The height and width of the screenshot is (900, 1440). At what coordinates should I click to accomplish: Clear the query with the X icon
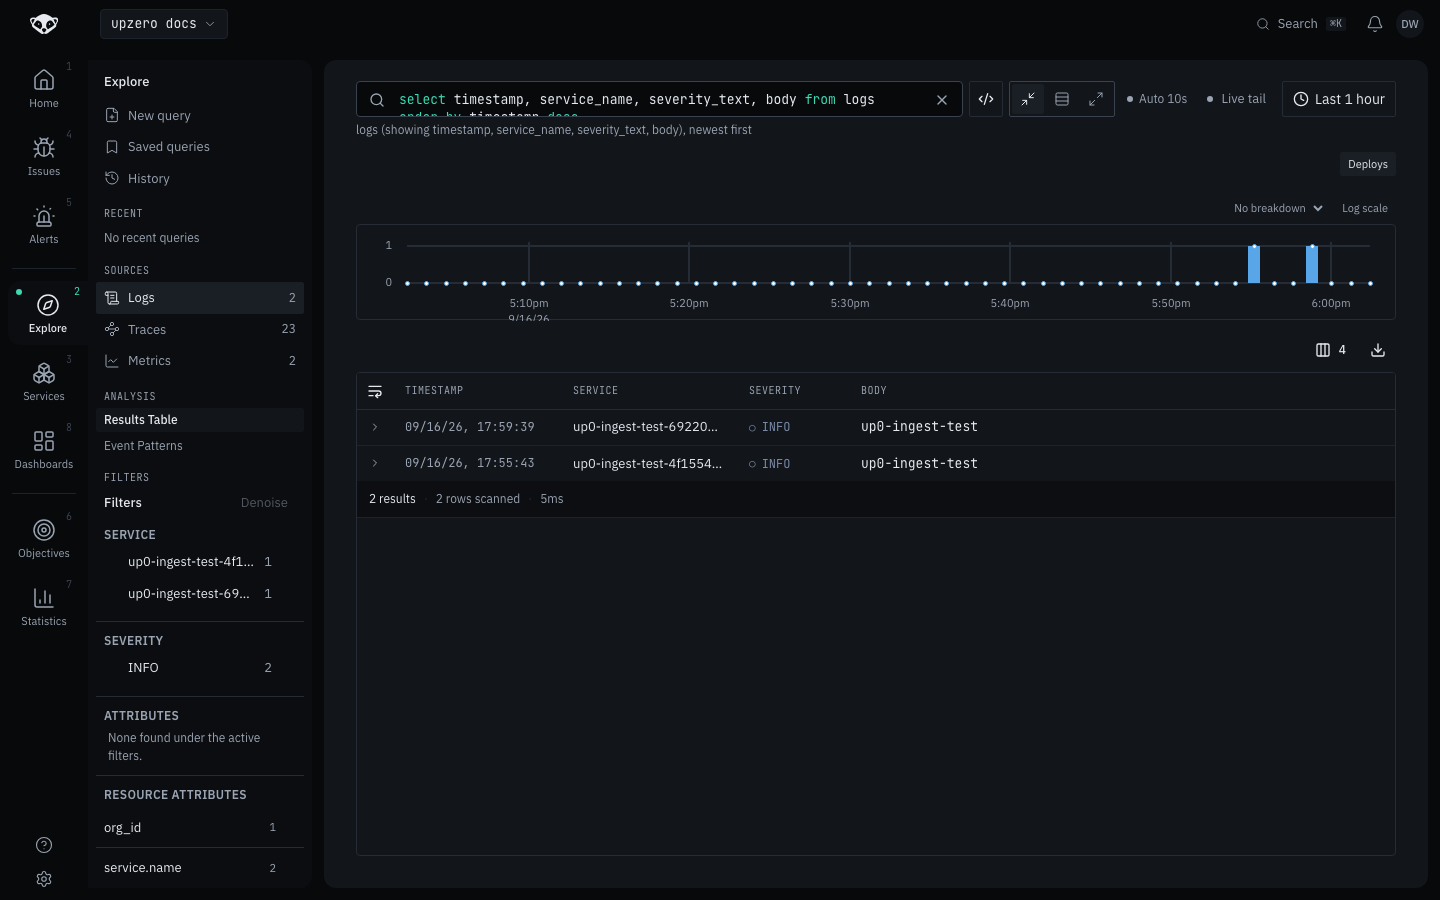coord(942,99)
